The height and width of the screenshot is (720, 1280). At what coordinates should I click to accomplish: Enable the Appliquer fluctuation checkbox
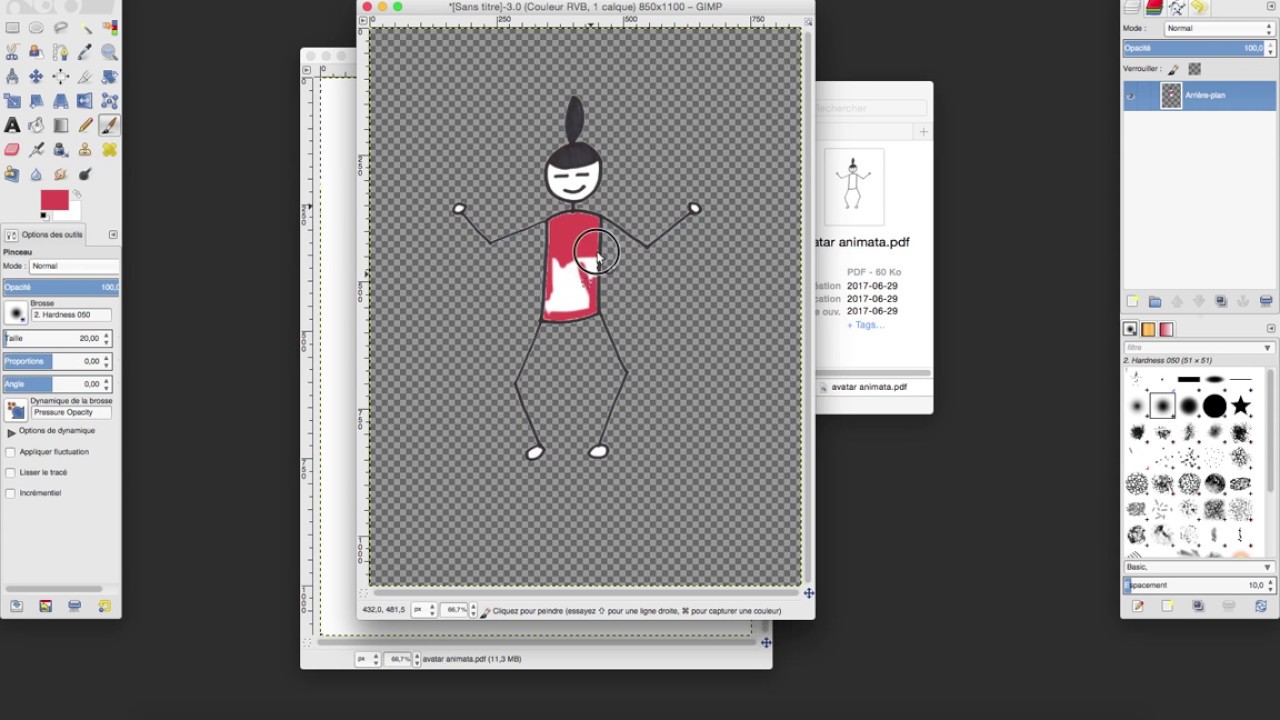tap(11, 452)
